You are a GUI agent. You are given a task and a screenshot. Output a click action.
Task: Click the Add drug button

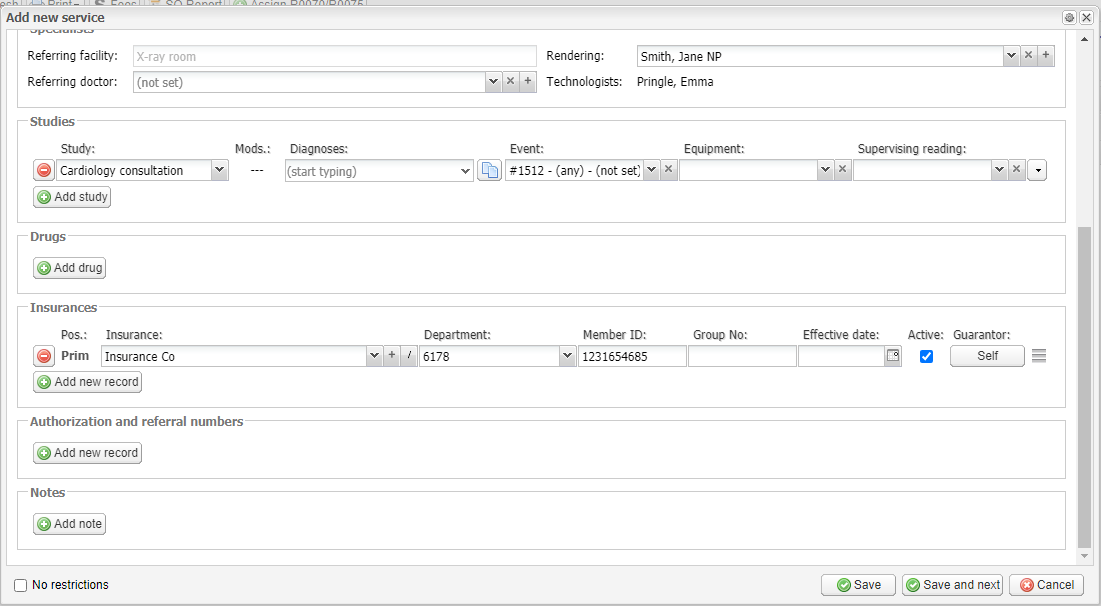pyautogui.click(x=70, y=268)
